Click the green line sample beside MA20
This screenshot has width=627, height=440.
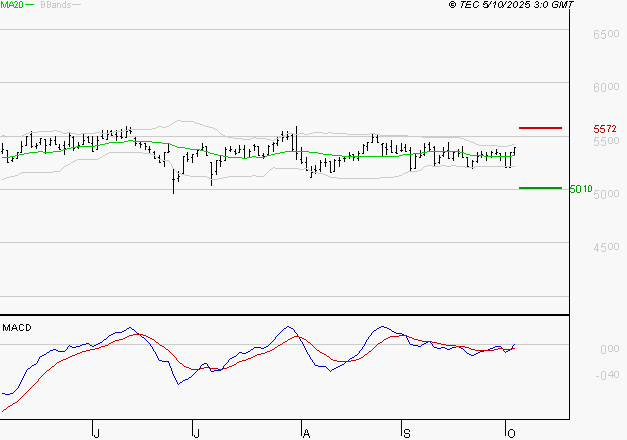tap(28, 5)
